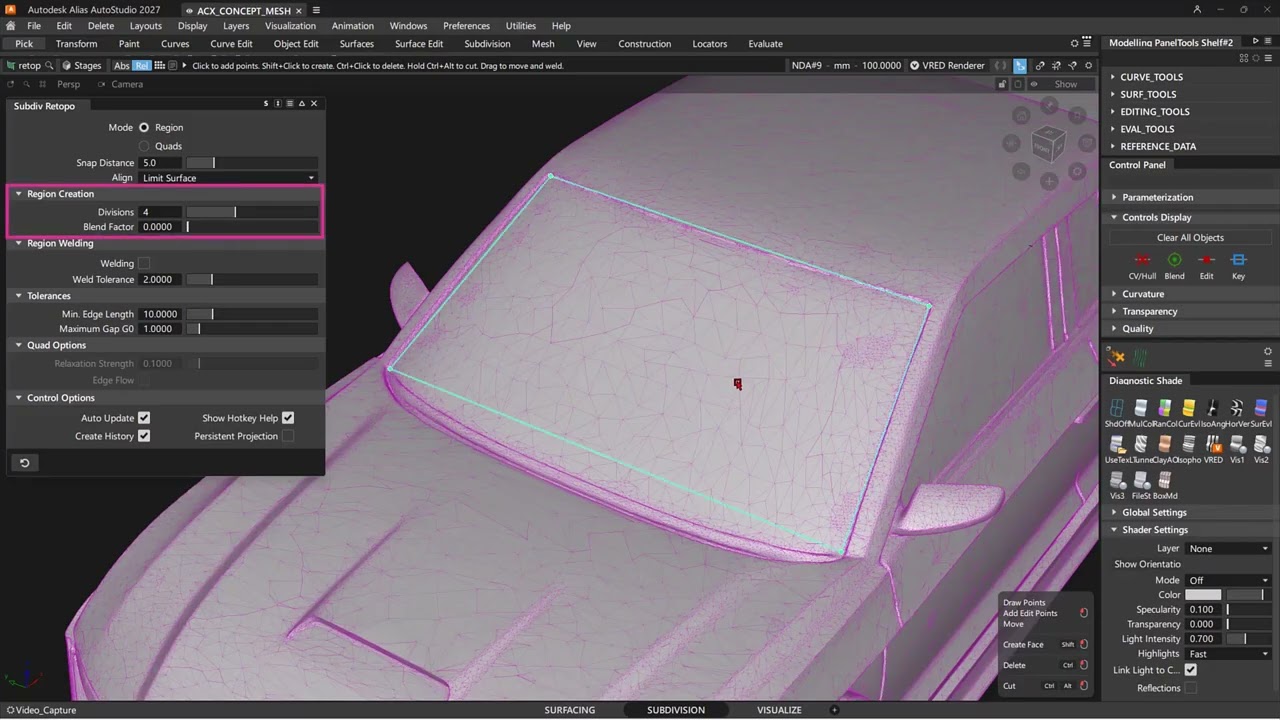Toggle the Auto Update checkbox
1280x720 pixels.
[x=144, y=418]
